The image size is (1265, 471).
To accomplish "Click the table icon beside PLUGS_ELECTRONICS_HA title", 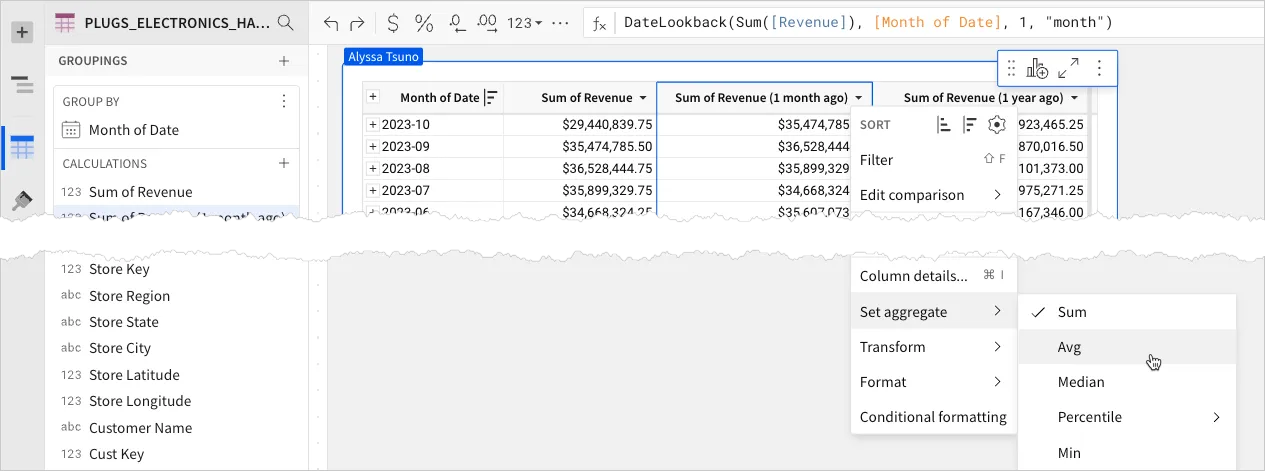I will (65, 22).
